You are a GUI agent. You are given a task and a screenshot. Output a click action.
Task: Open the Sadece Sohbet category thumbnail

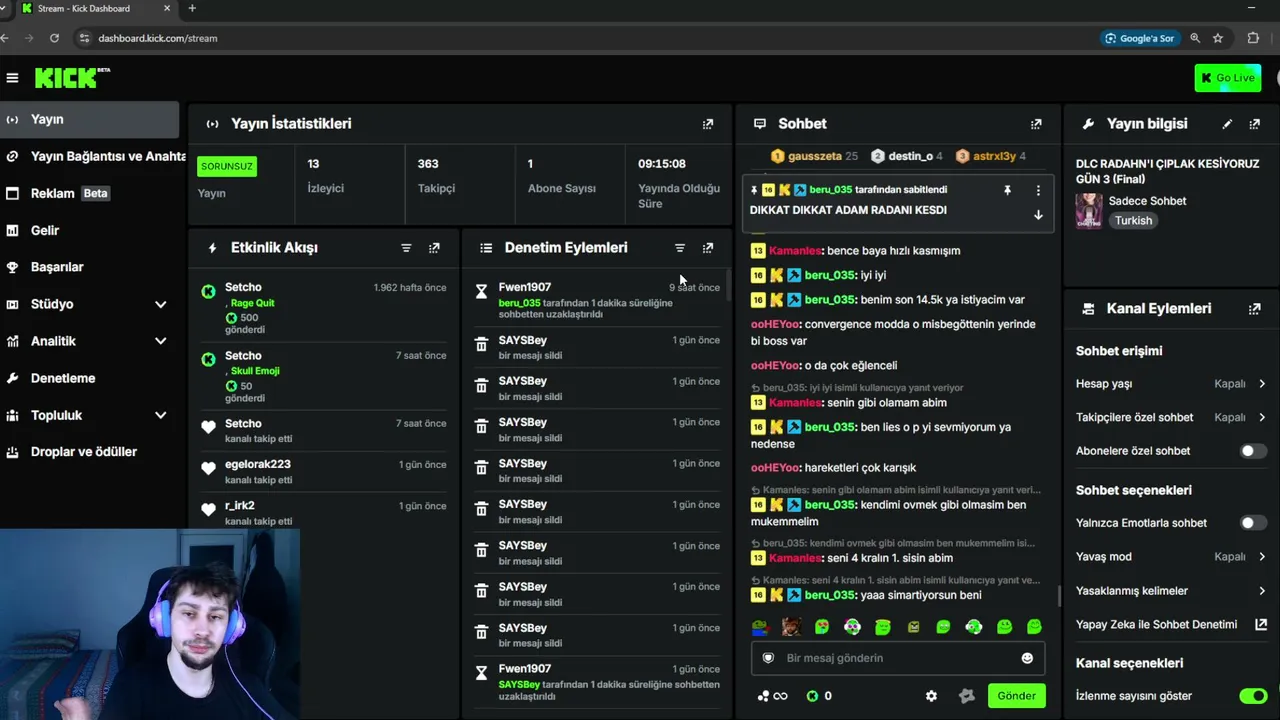pos(1089,211)
